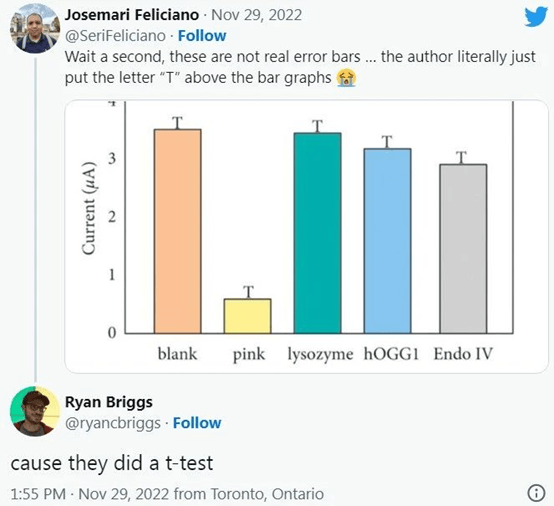Click the yellow pink bar

247,316
